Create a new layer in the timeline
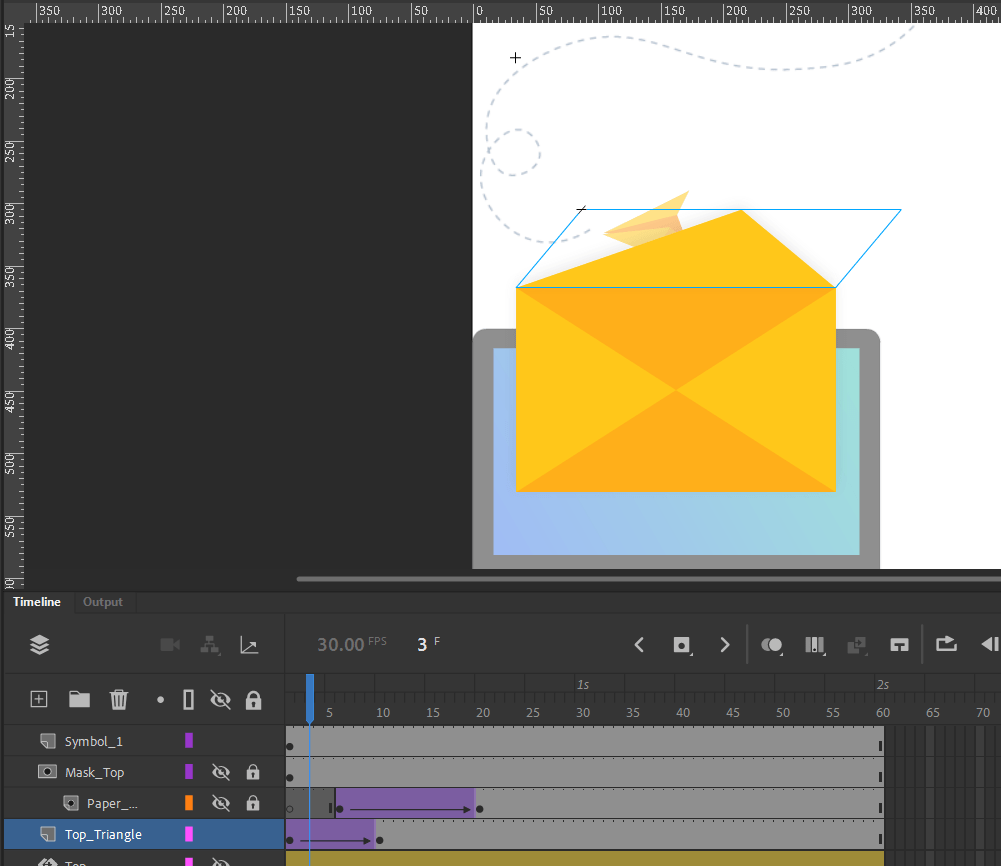Image resolution: width=1001 pixels, height=866 pixels. [38, 700]
